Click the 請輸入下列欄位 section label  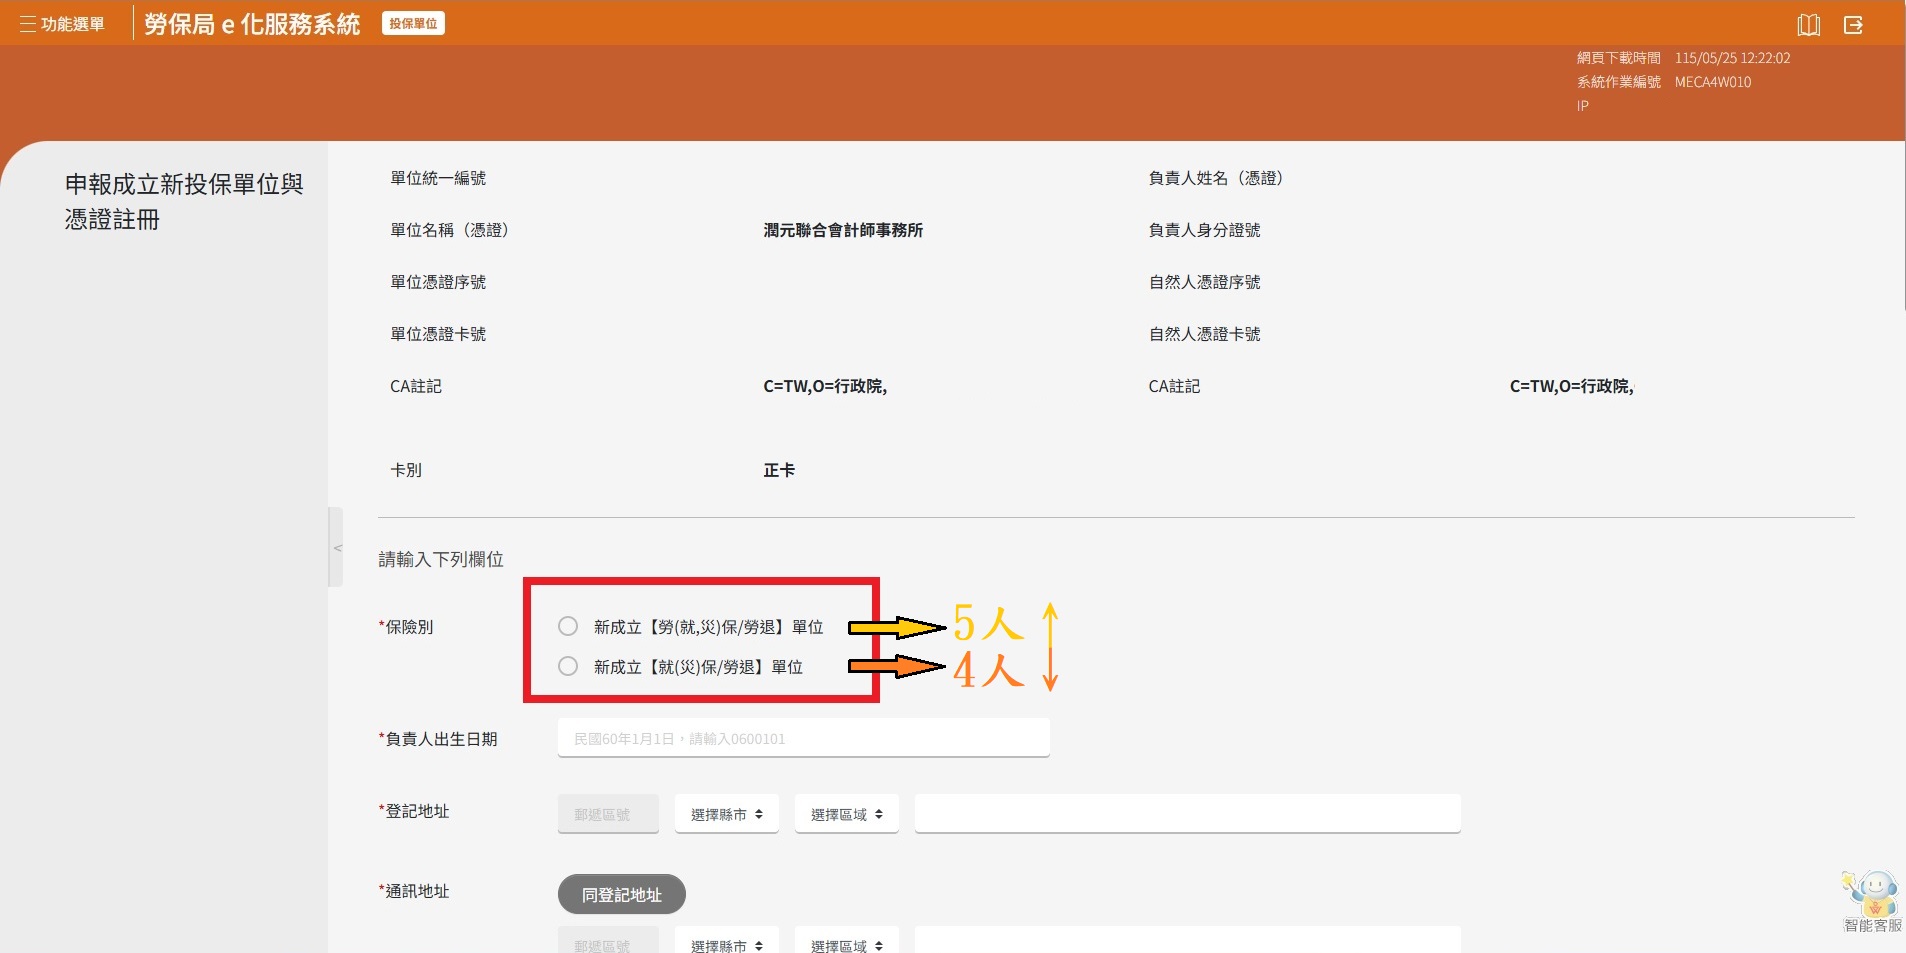tap(441, 559)
